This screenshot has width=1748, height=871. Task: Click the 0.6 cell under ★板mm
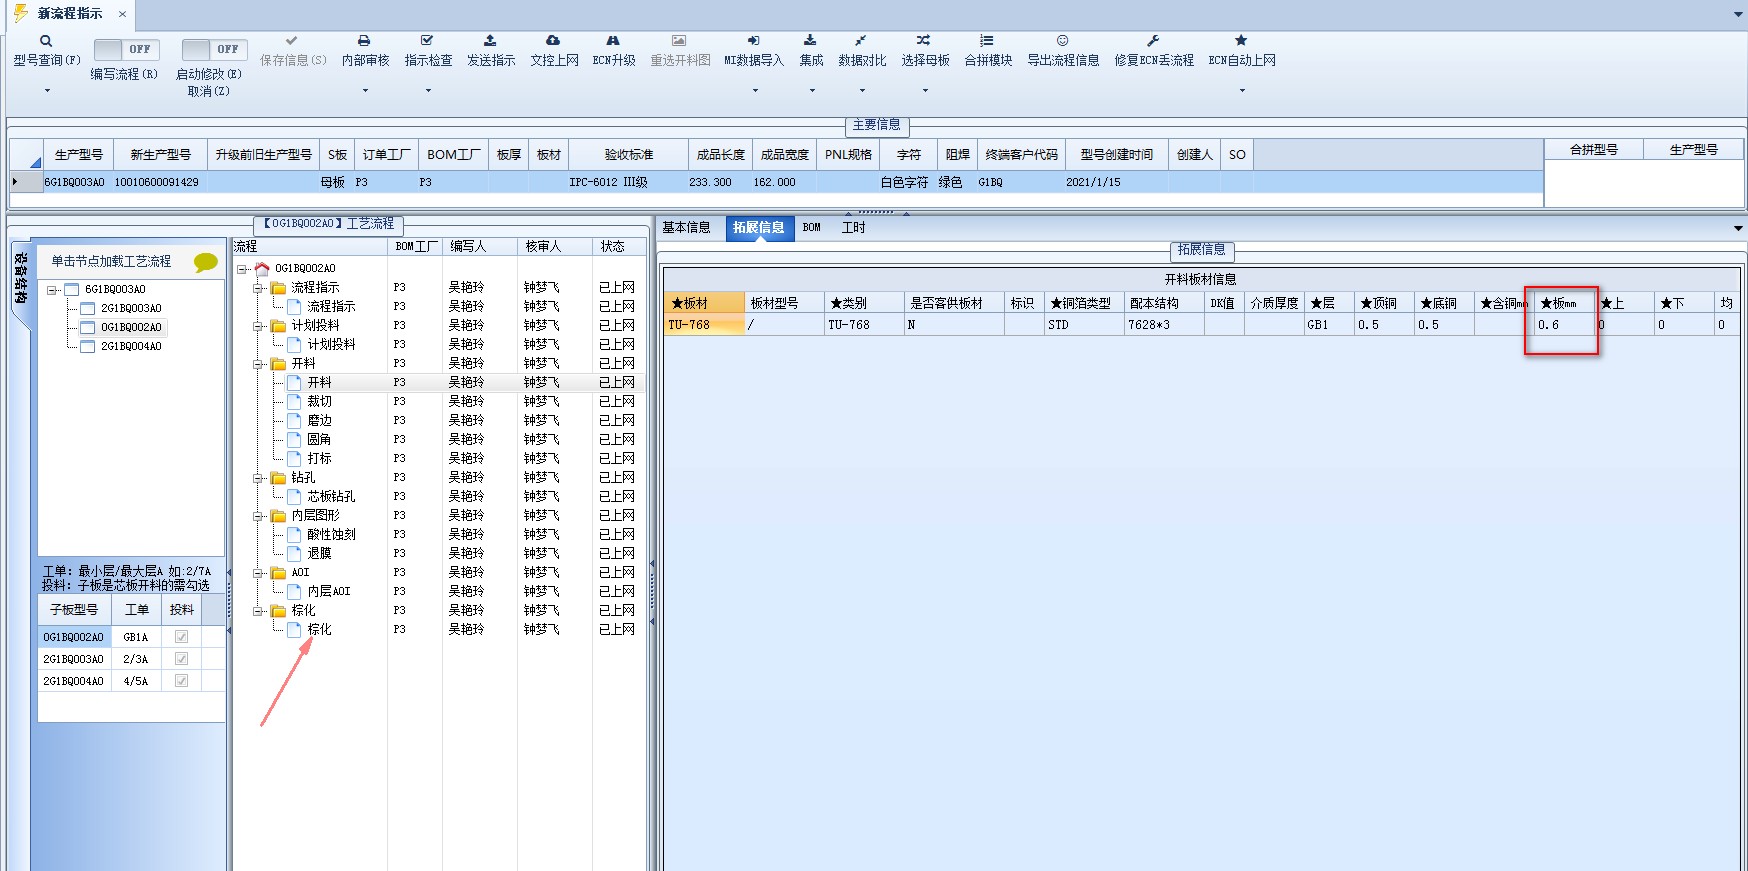[x=1564, y=325]
